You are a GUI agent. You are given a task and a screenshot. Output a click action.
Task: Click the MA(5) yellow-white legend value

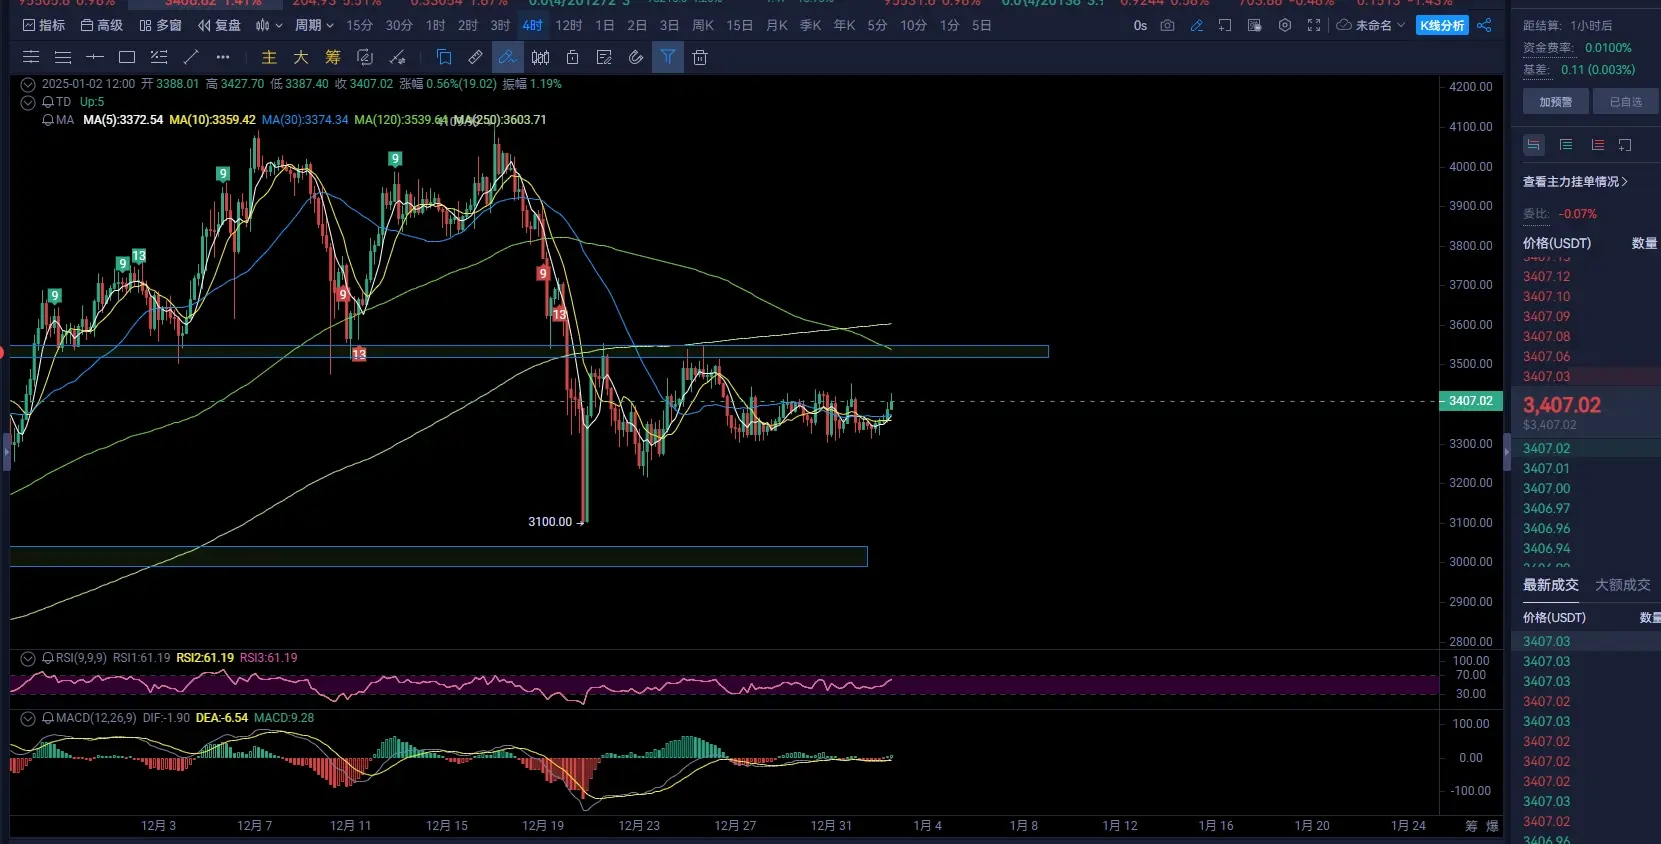(123, 120)
